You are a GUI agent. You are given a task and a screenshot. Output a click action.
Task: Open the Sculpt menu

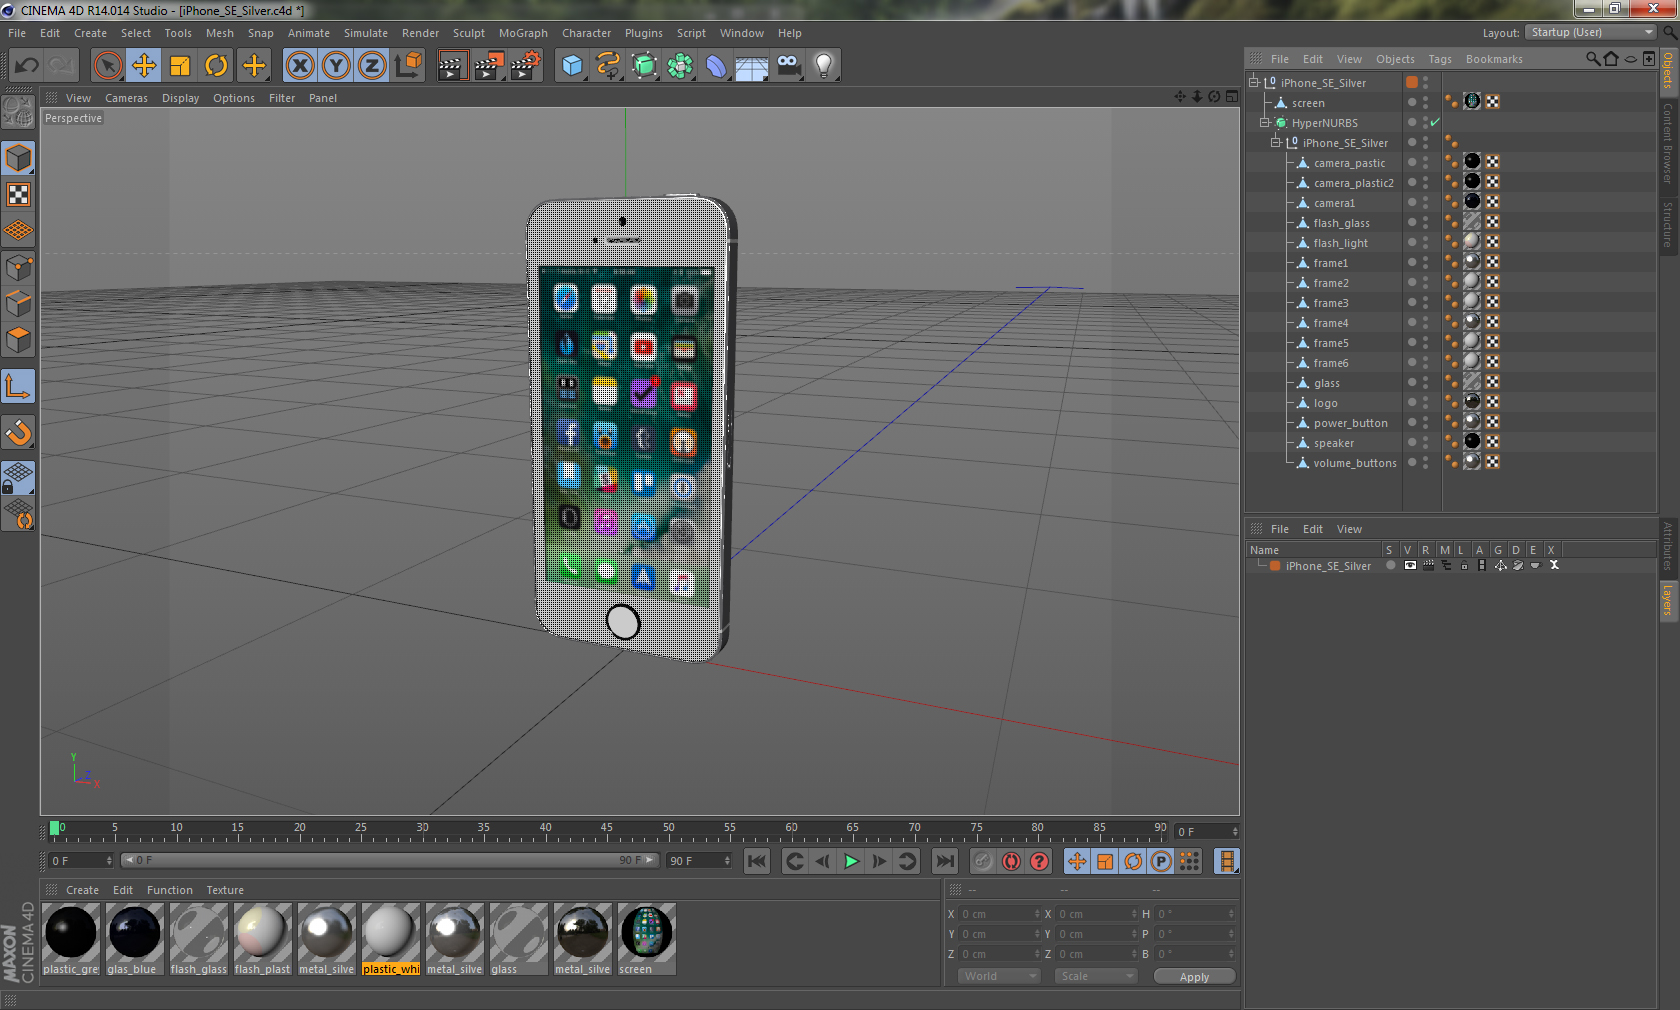coord(469,33)
